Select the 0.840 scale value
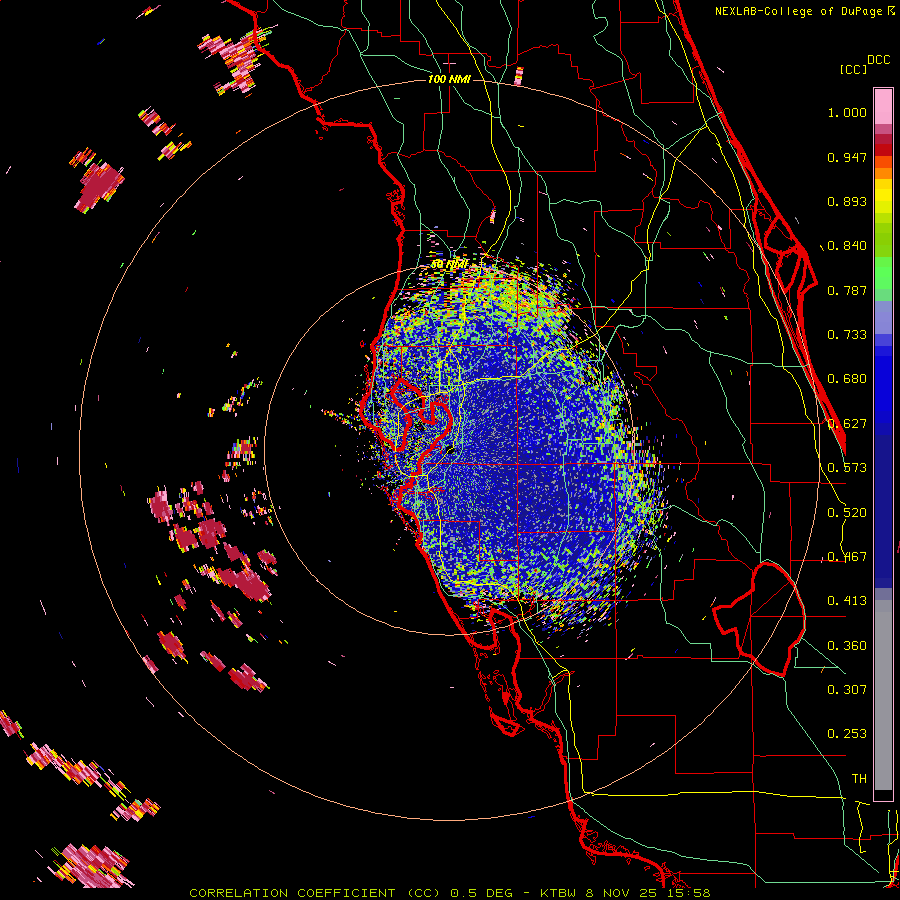 pos(847,246)
